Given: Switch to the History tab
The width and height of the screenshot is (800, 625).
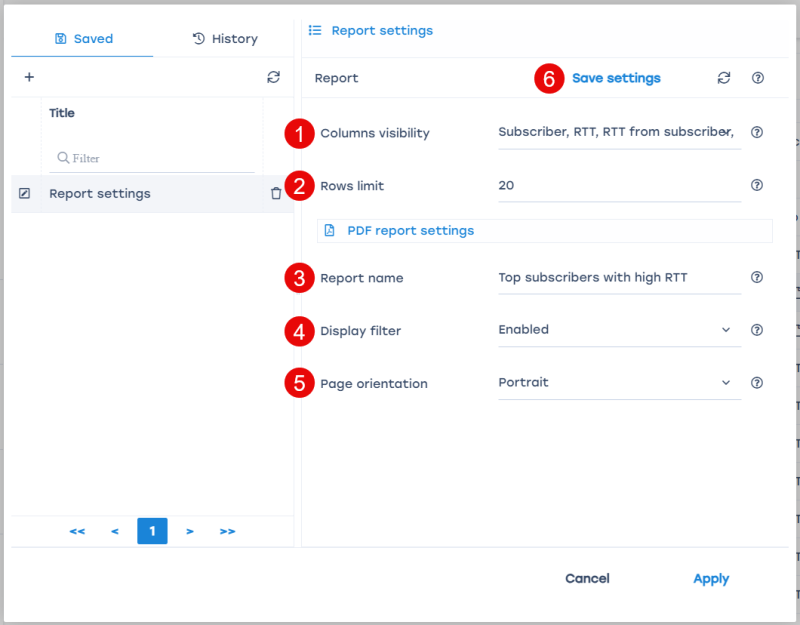Looking at the screenshot, I should coord(225,39).
